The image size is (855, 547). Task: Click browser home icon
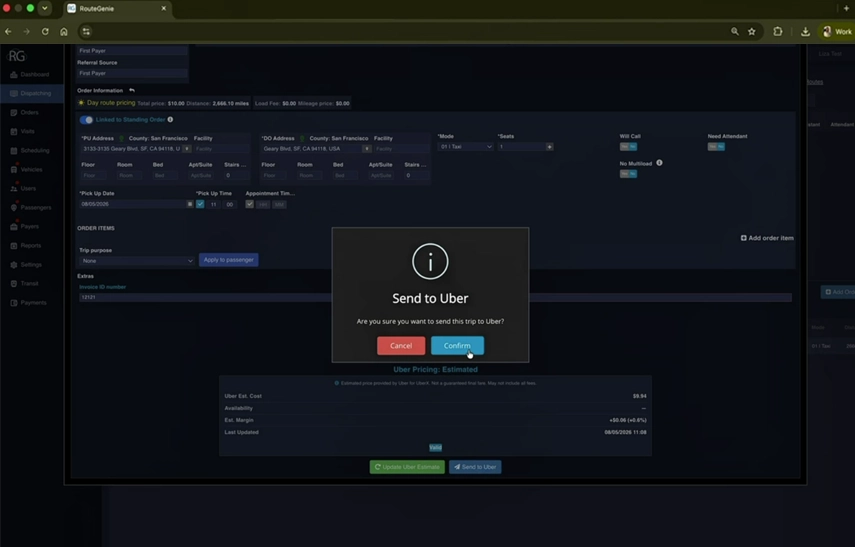click(64, 32)
